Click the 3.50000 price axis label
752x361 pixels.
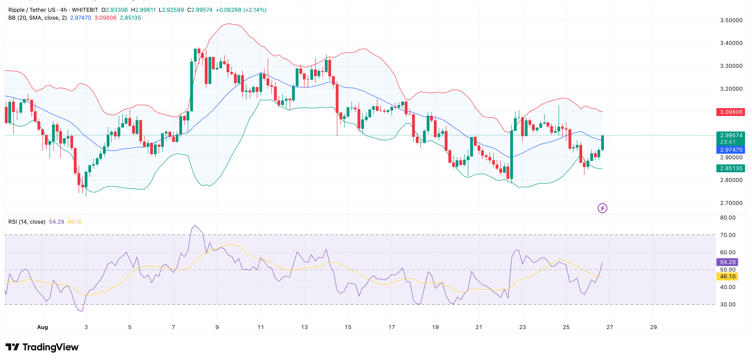pyautogui.click(x=731, y=21)
